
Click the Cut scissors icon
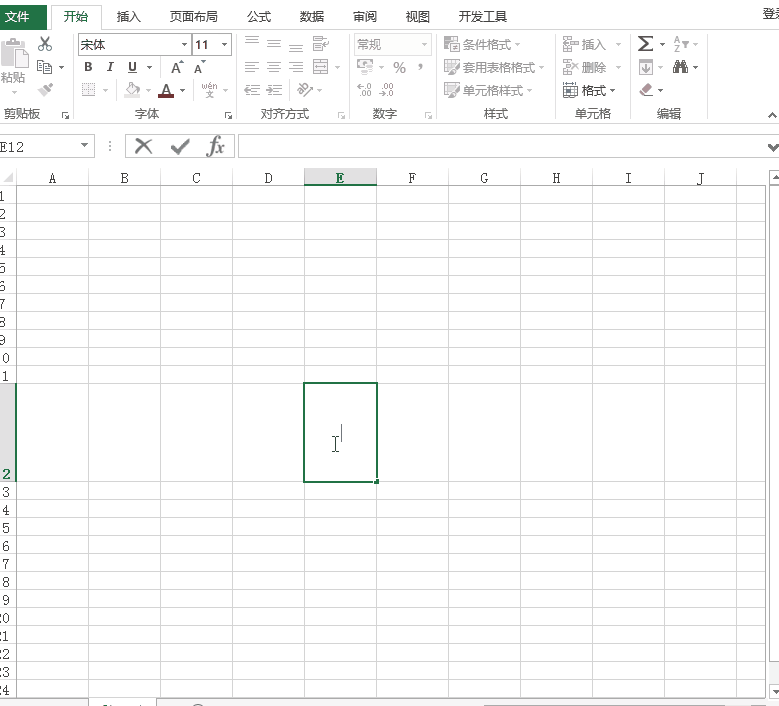click(45, 44)
